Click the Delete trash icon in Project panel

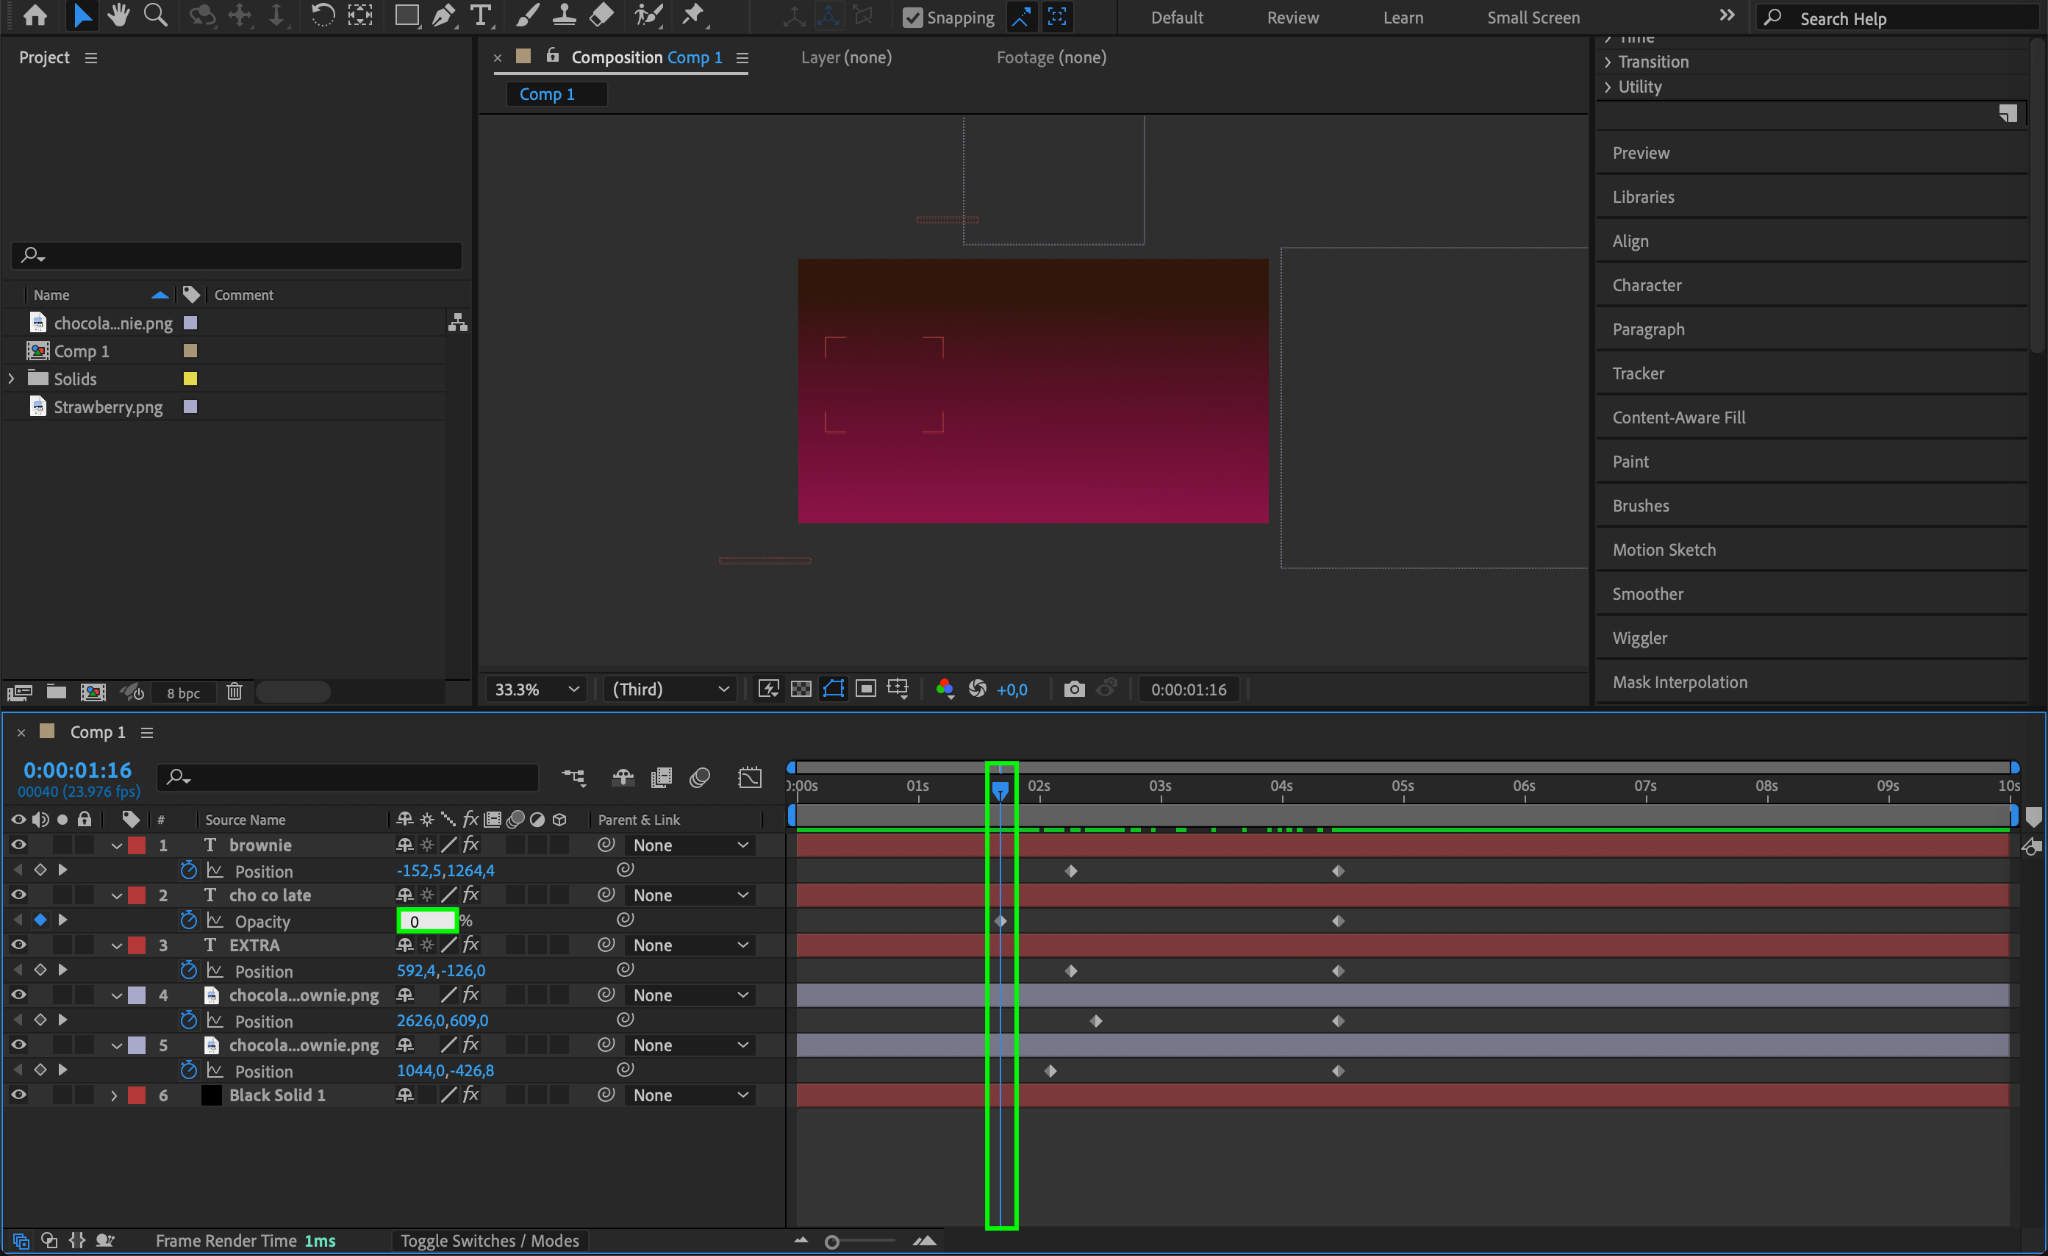point(234,692)
